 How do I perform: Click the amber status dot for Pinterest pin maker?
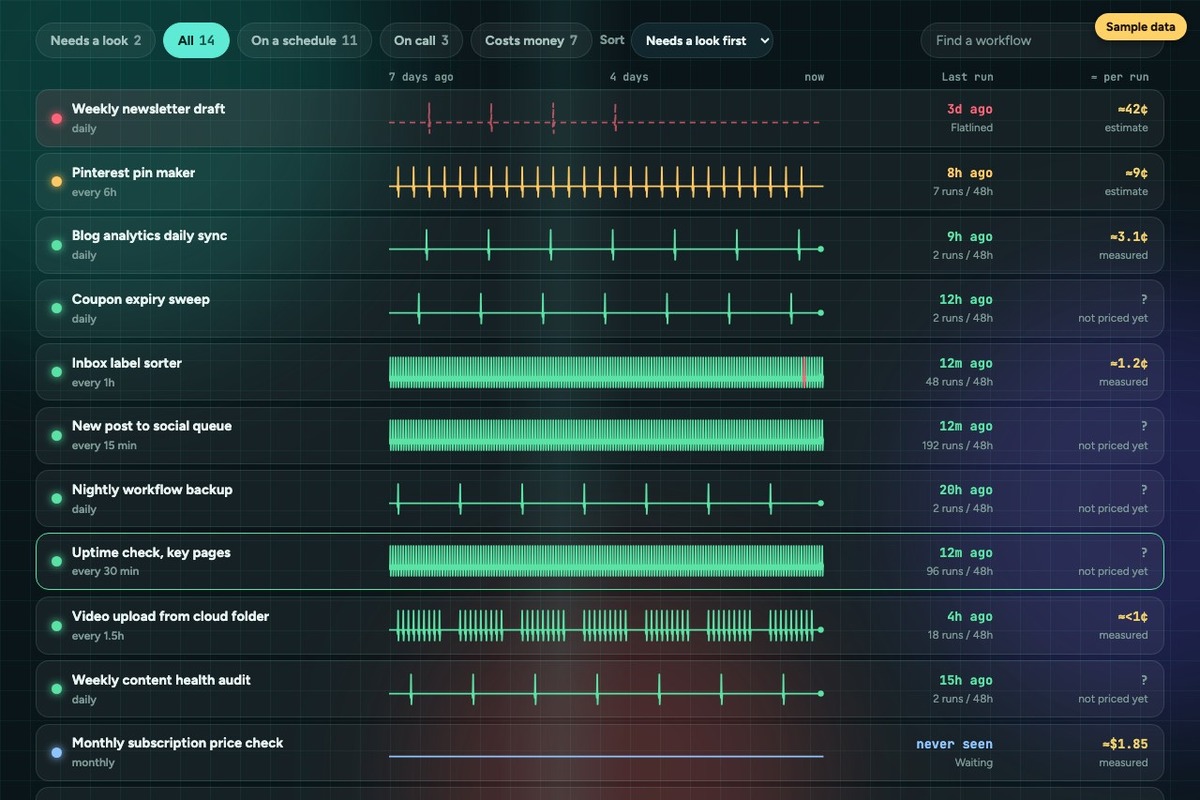tap(56, 182)
